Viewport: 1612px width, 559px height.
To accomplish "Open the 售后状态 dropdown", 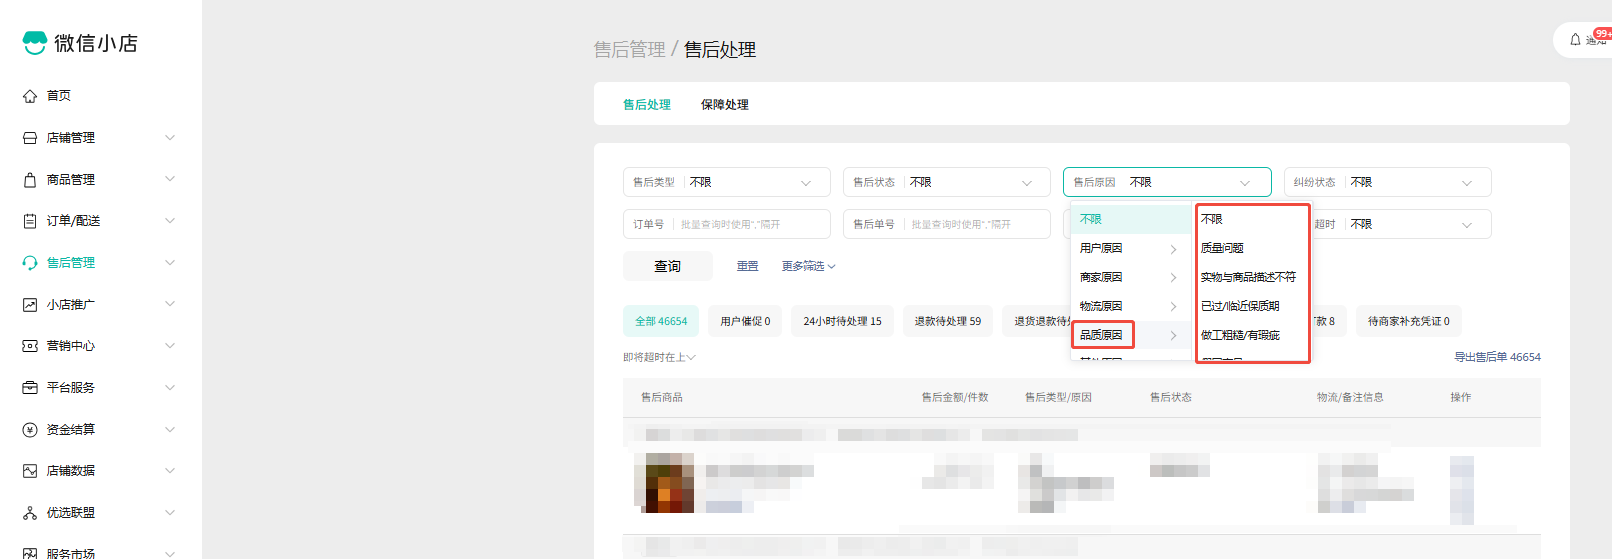I will coord(946,182).
